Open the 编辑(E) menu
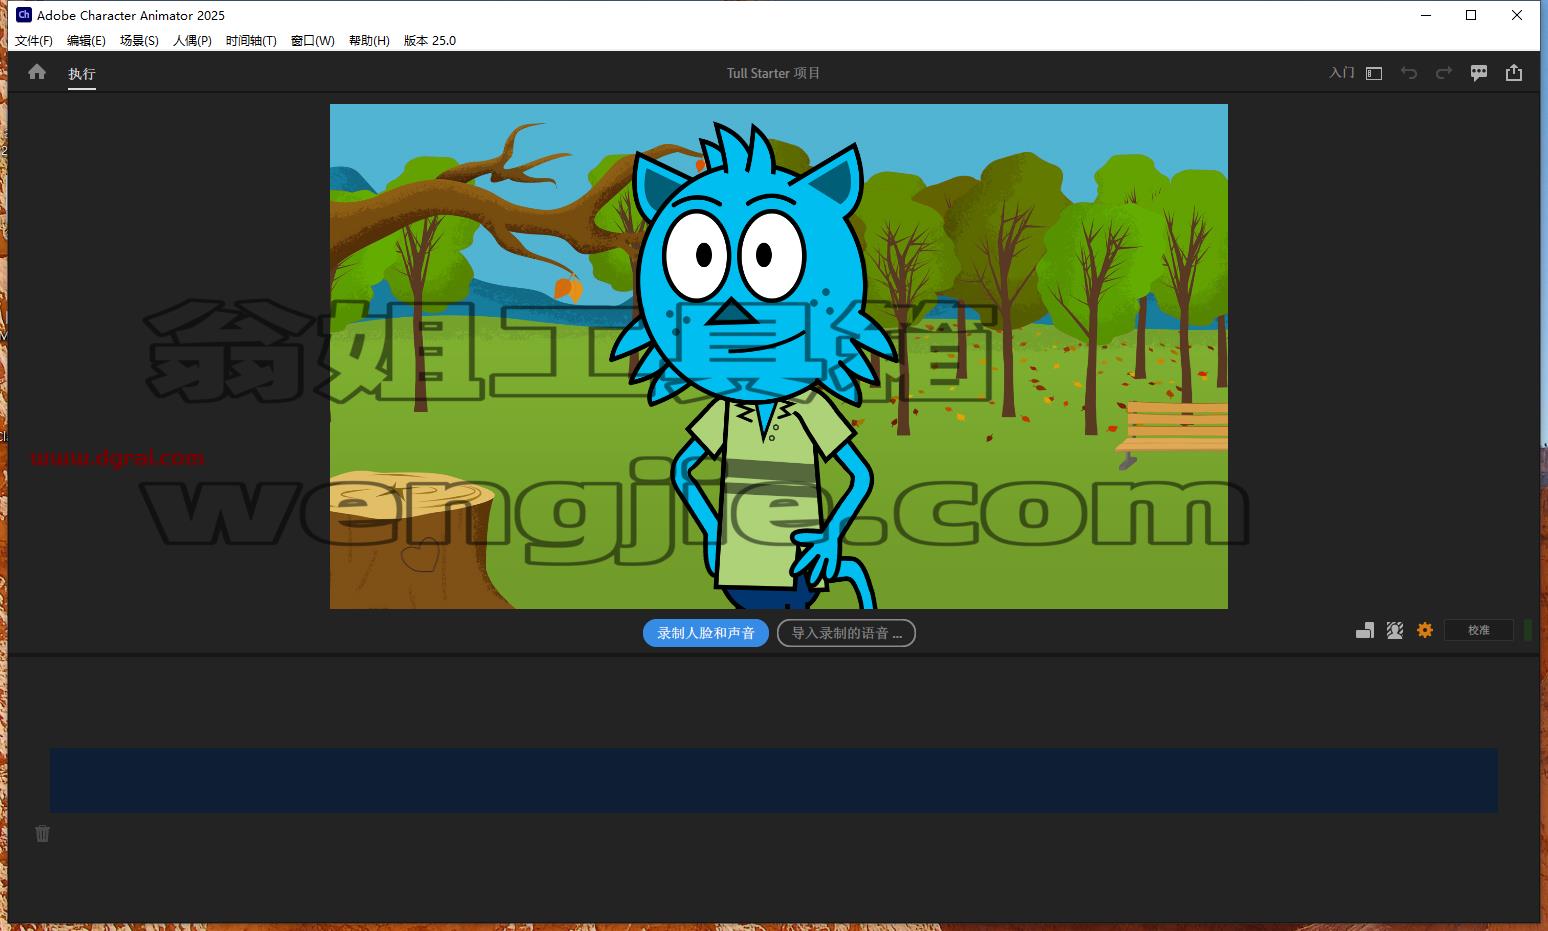1548x931 pixels. (x=86, y=41)
